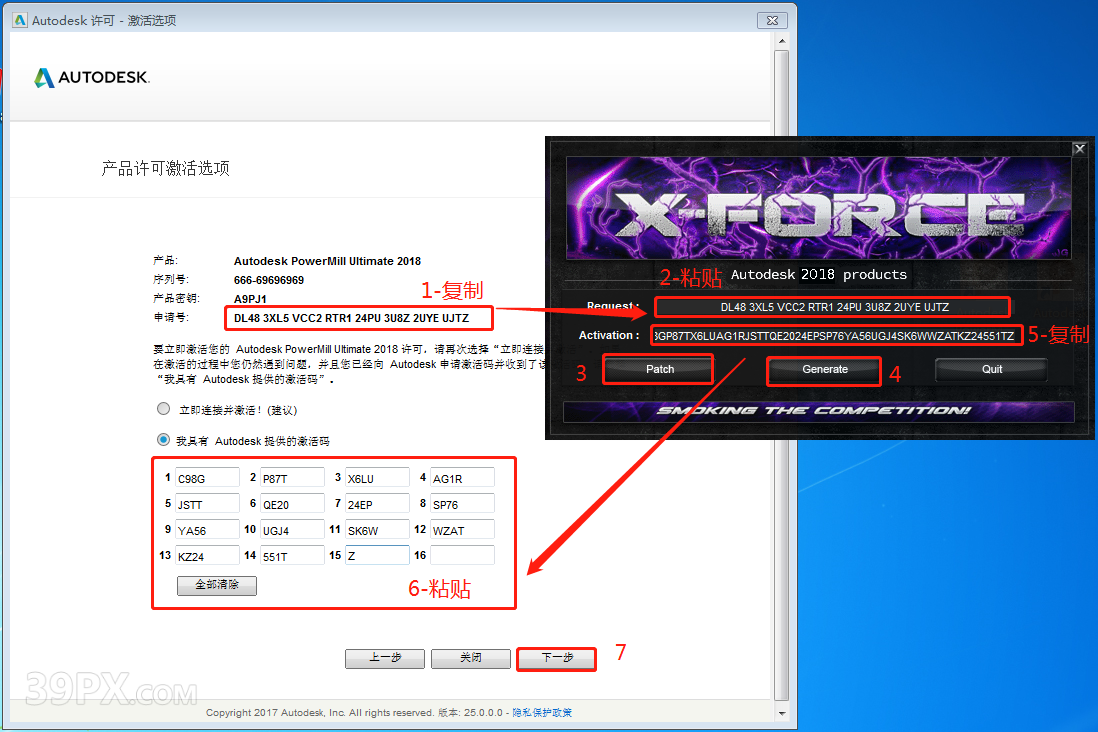Focus activation code box 4 containing AG1R
Screen dimensions: 1098x732
click(462, 478)
